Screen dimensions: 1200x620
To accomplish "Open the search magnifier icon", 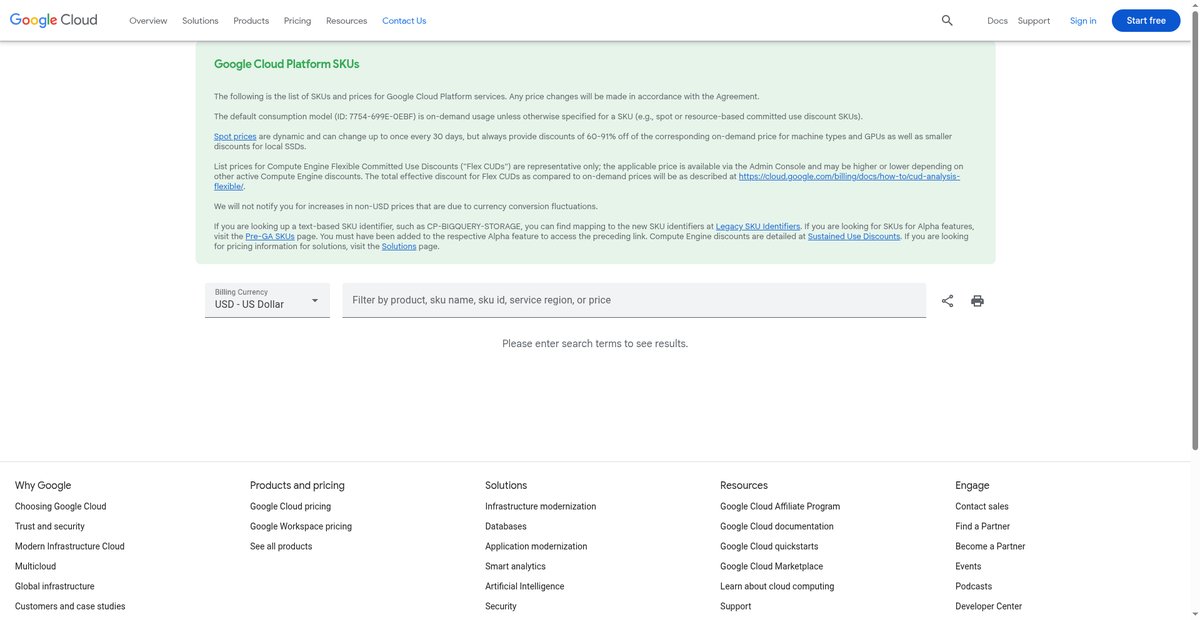I will point(947,20).
